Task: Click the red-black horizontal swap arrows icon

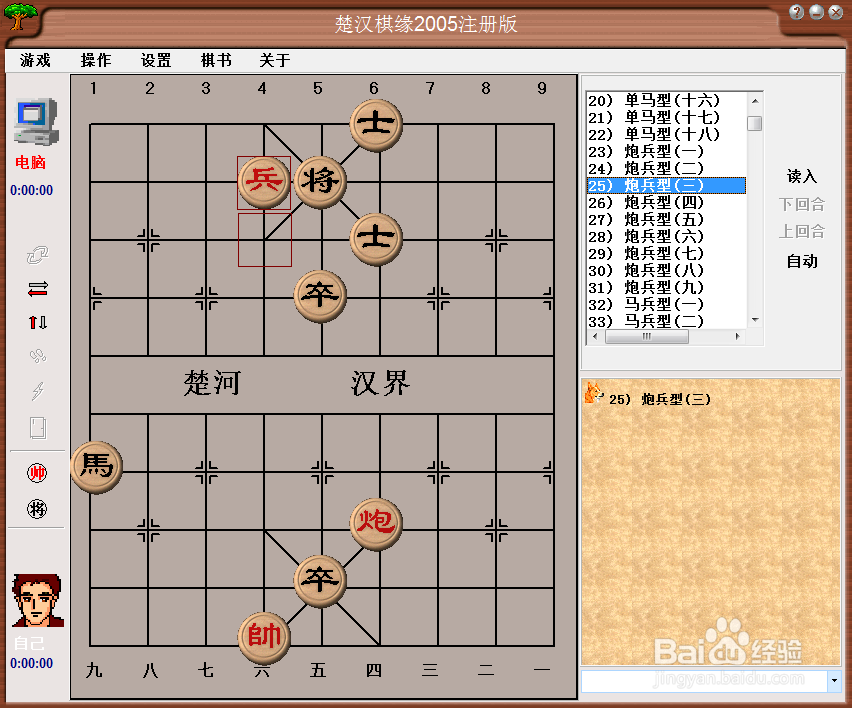Action: [x=37, y=289]
